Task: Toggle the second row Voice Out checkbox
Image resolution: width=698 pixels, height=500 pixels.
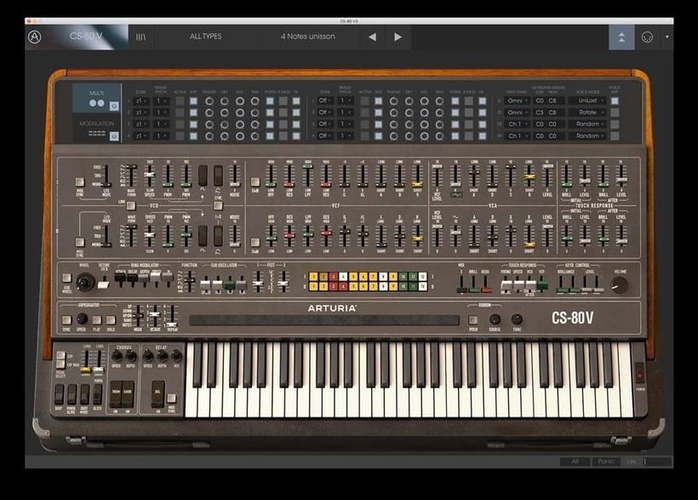Action: click(x=615, y=112)
